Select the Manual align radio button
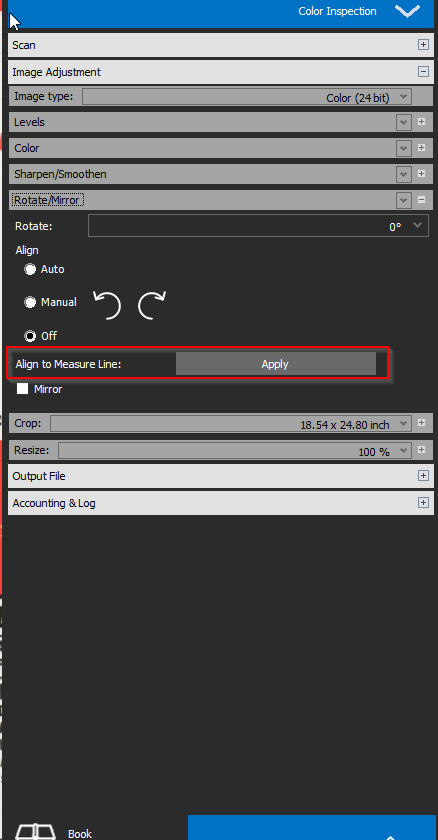This screenshot has width=438, height=840. (30, 302)
